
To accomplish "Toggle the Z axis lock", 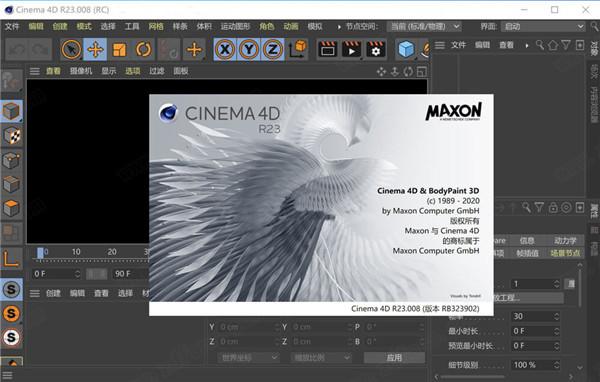I will tap(273, 49).
